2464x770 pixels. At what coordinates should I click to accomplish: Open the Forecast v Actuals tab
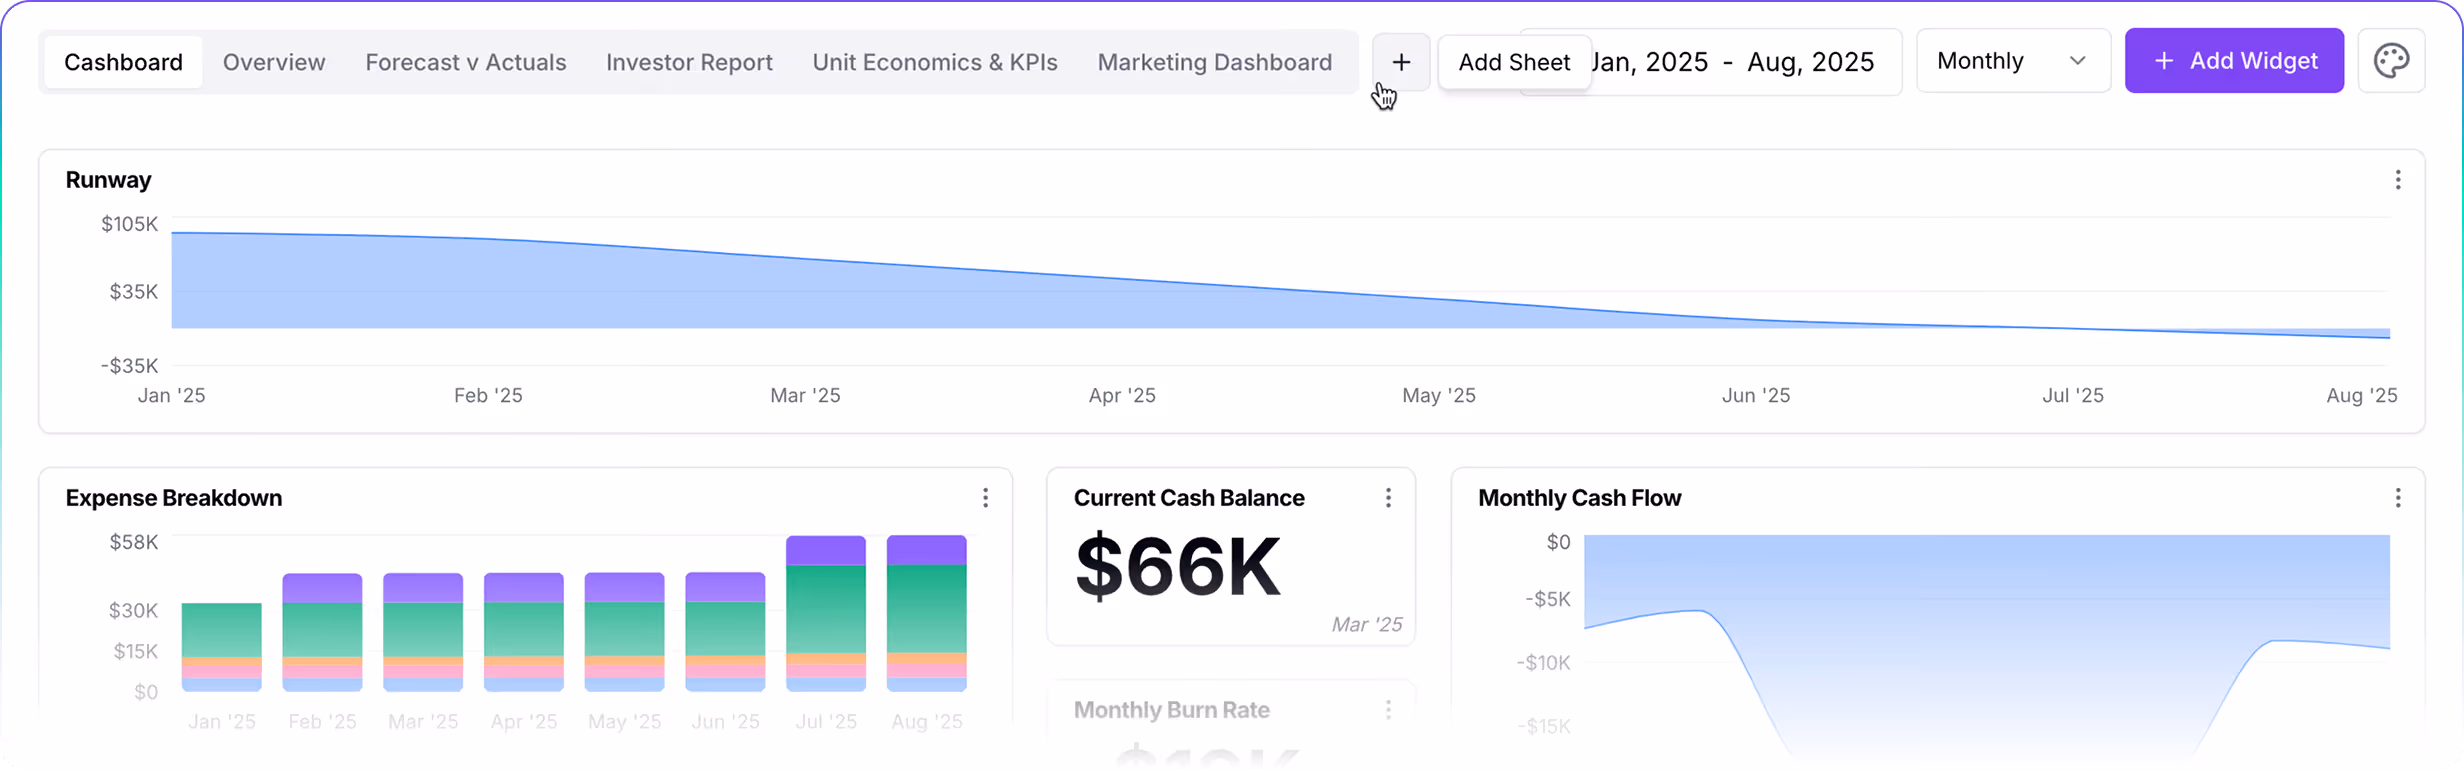tap(465, 62)
